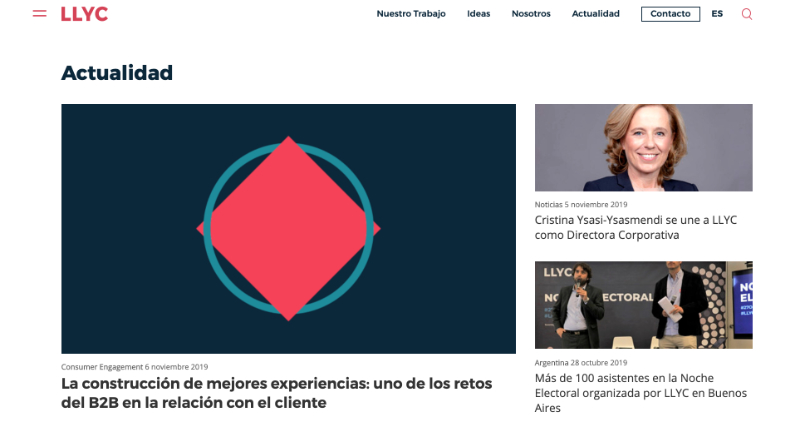800x422 pixels.
Task: Open the Noche Electoral Buenos Aires headline
Action: tap(641, 392)
